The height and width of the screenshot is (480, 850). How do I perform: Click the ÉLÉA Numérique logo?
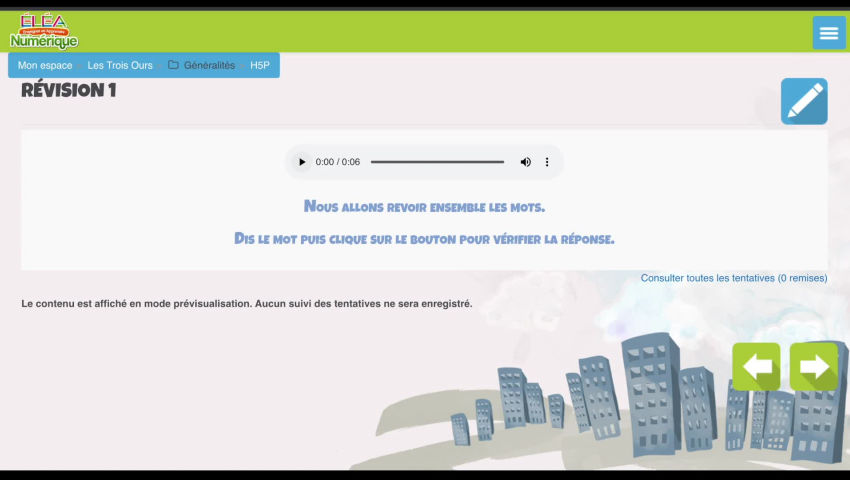pos(44,32)
